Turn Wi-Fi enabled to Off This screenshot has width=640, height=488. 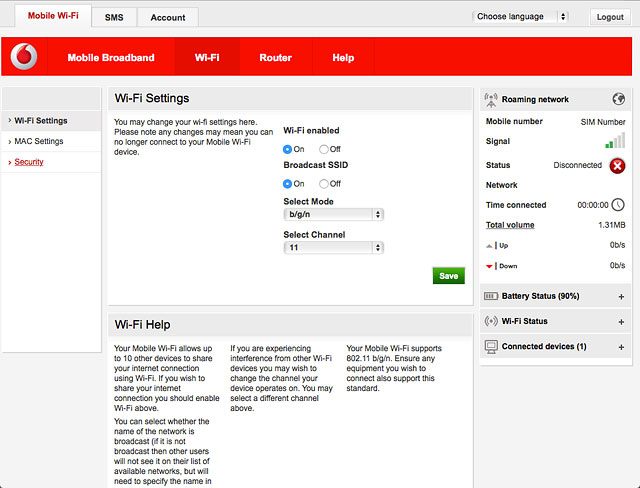324,149
